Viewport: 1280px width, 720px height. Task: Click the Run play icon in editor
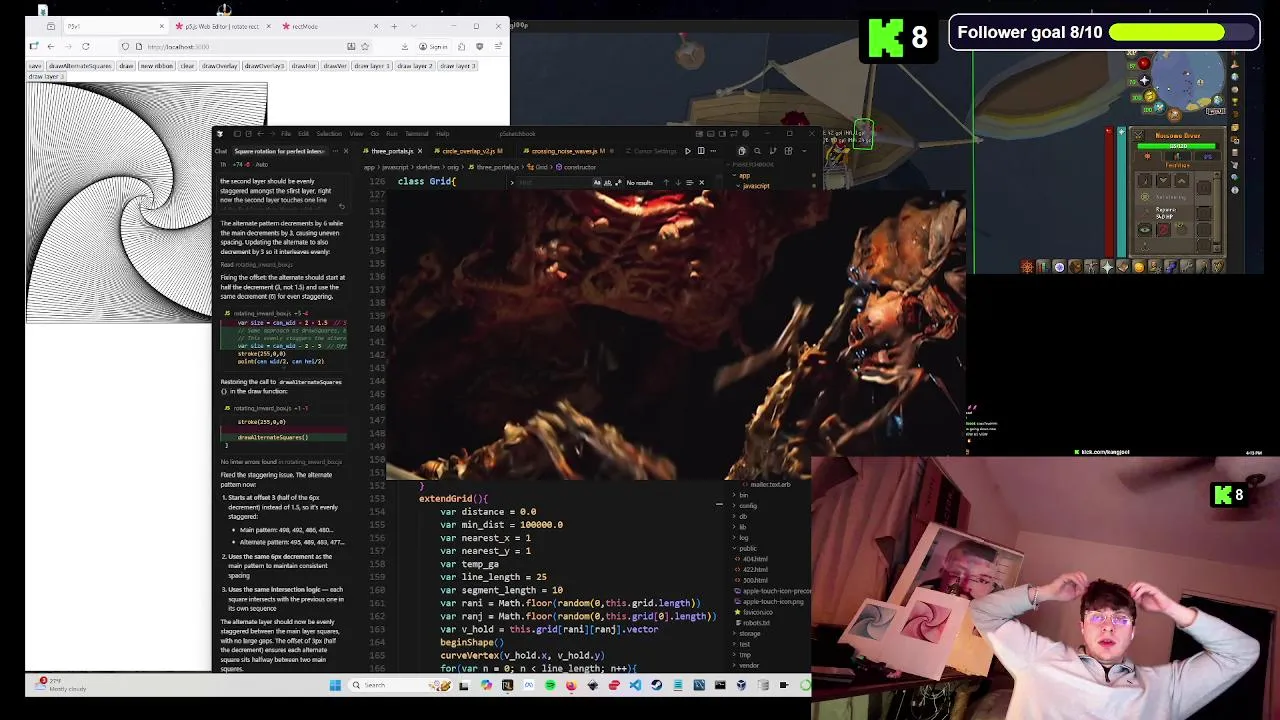coord(688,151)
